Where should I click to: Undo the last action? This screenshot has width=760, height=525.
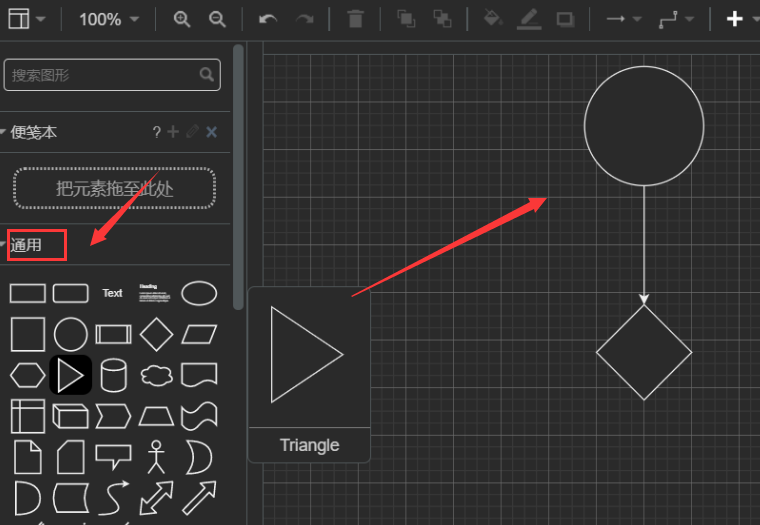point(268,19)
